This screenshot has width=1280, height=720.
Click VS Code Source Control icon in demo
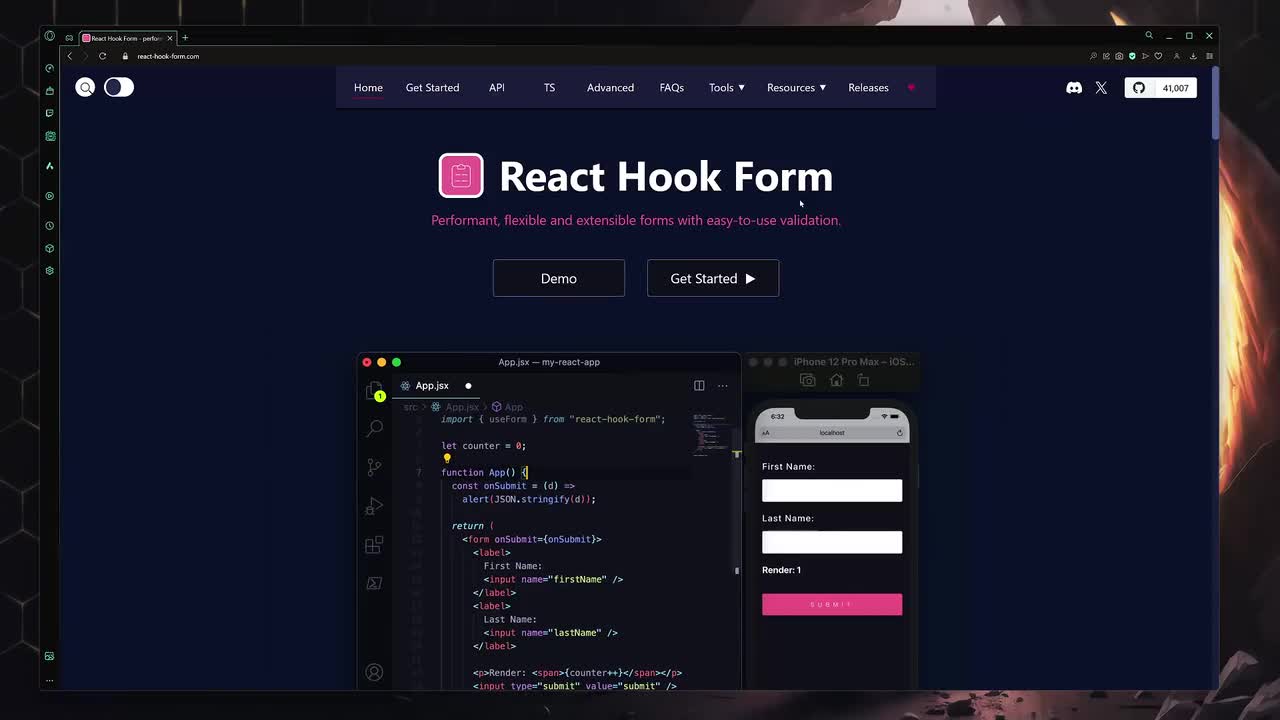(x=374, y=467)
